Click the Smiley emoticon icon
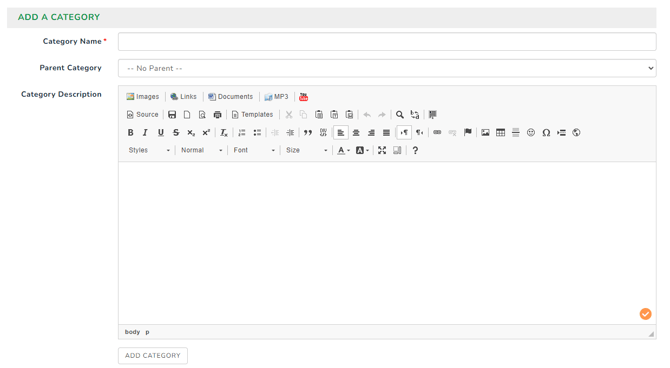The width and height of the screenshot is (670, 368). (531, 132)
